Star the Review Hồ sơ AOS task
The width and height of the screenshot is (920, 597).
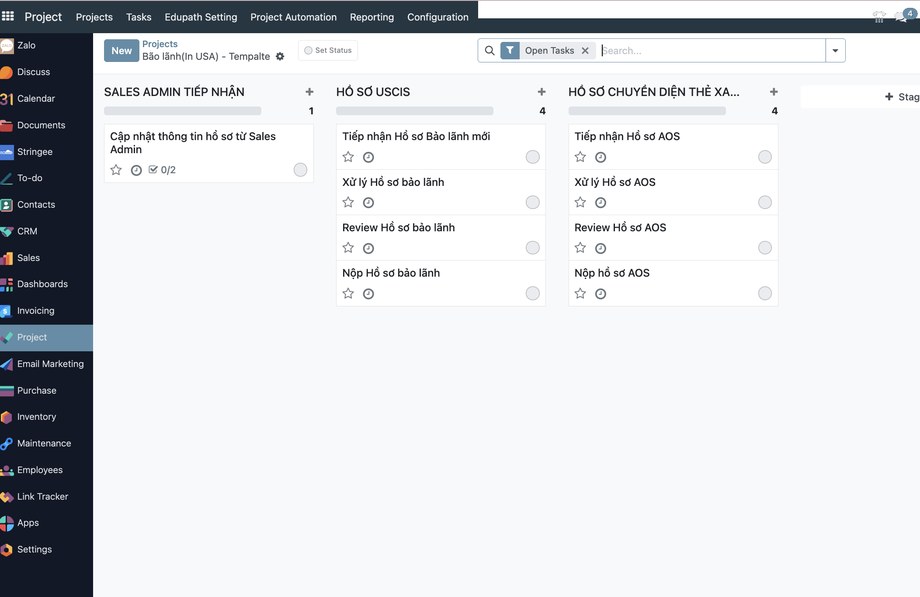pyautogui.click(x=580, y=248)
